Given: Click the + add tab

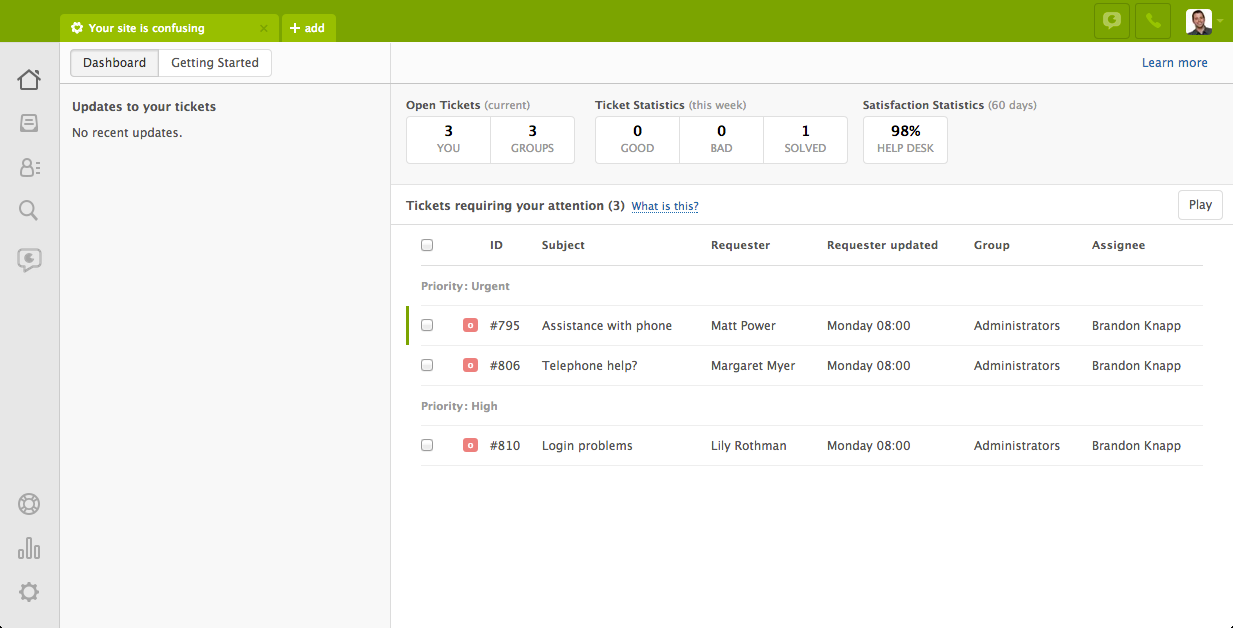Looking at the screenshot, I should 308,28.
